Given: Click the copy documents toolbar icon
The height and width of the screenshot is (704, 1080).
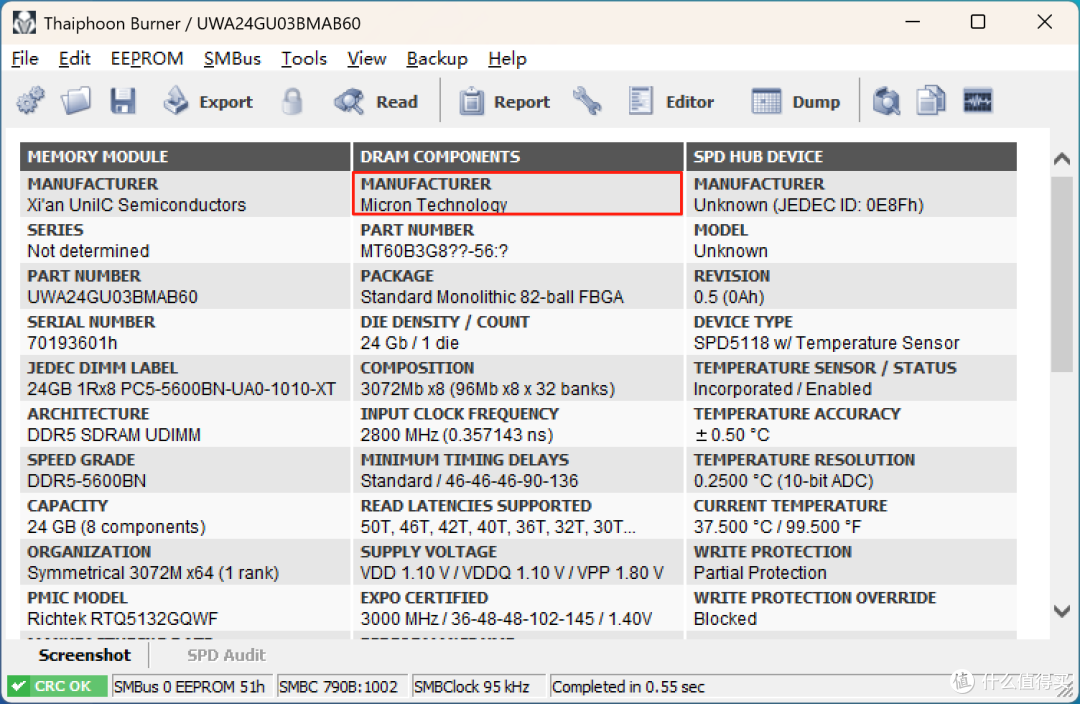Looking at the screenshot, I should click(x=931, y=101).
